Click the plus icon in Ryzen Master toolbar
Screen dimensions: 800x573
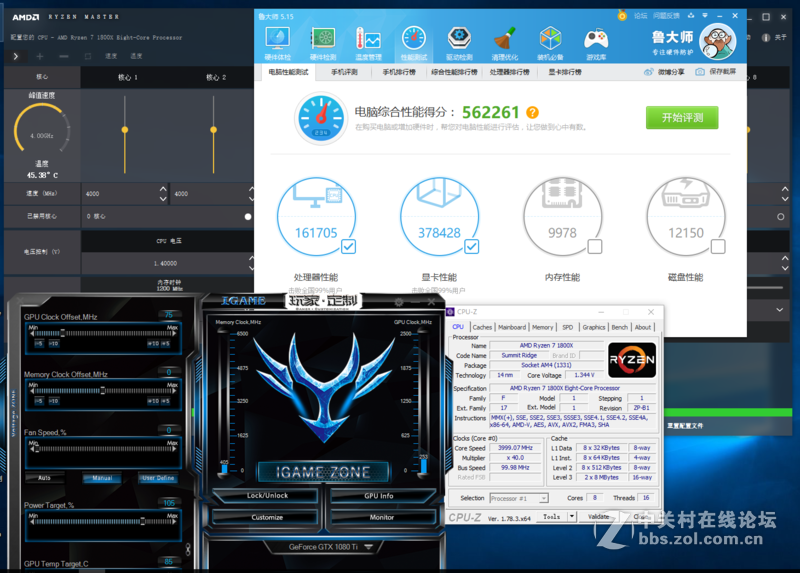point(40,56)
